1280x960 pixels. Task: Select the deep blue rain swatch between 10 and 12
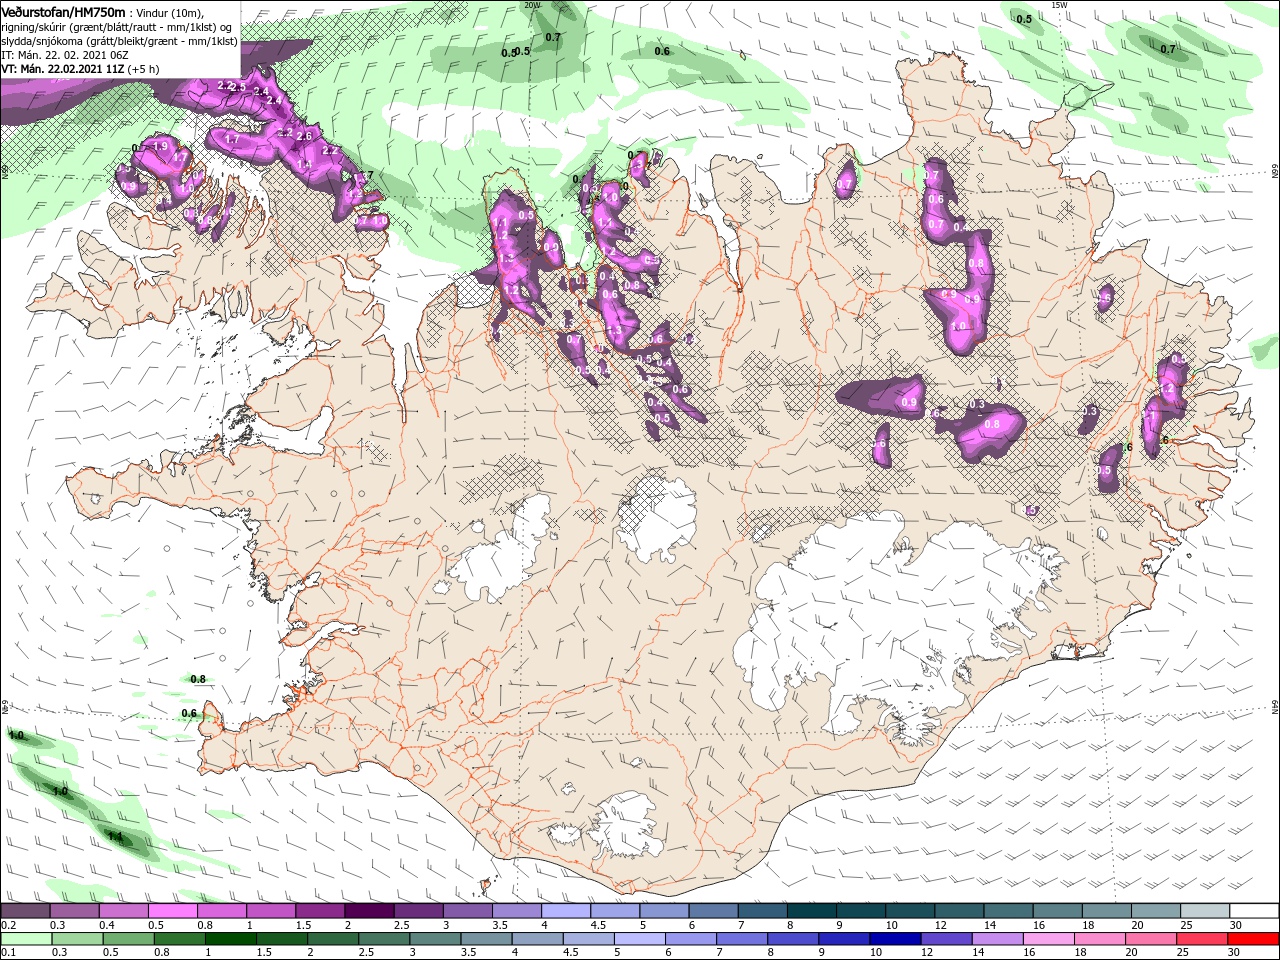[896, 939]
